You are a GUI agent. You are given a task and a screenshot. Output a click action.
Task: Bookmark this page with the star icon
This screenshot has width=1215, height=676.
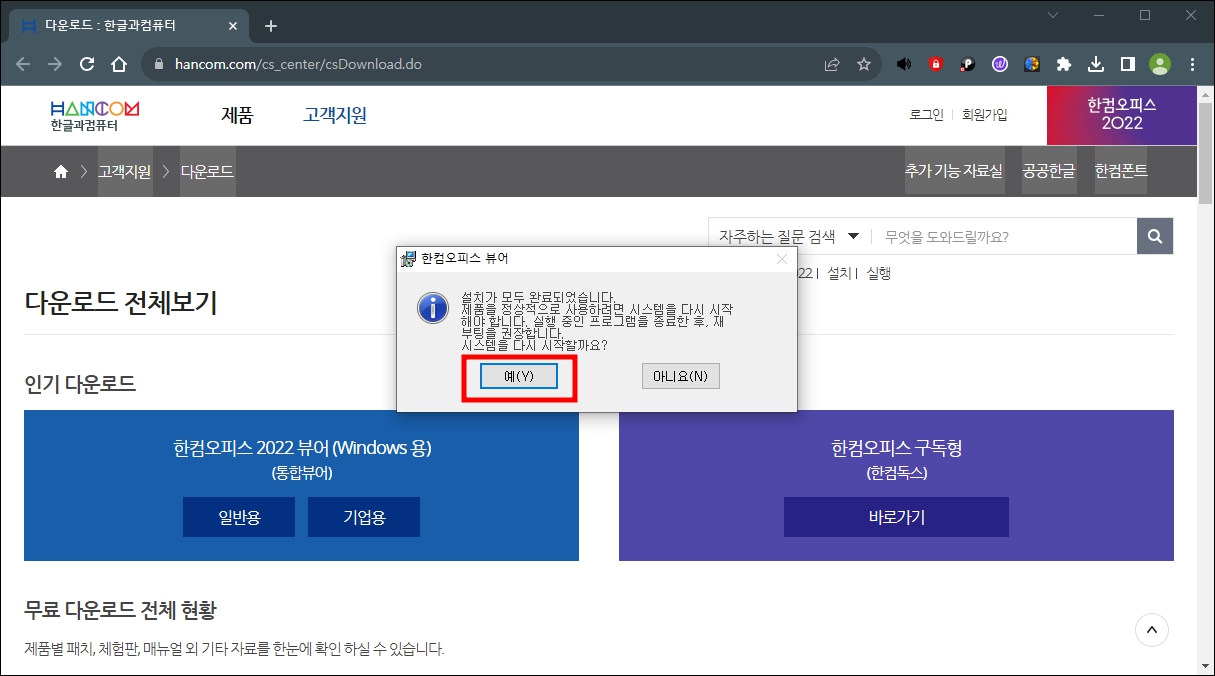click(864, 64)
